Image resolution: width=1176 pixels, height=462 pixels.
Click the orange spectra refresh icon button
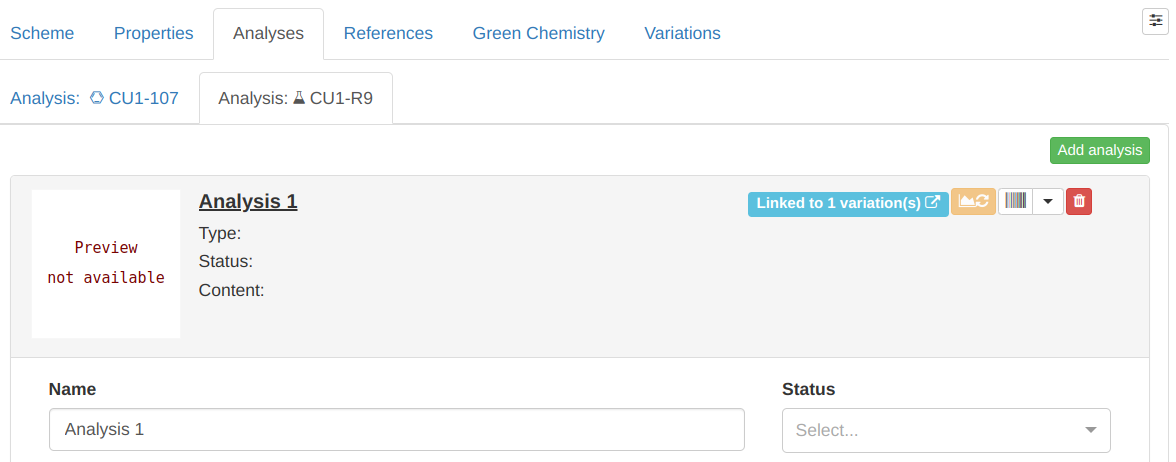click(x=973, y=202)
